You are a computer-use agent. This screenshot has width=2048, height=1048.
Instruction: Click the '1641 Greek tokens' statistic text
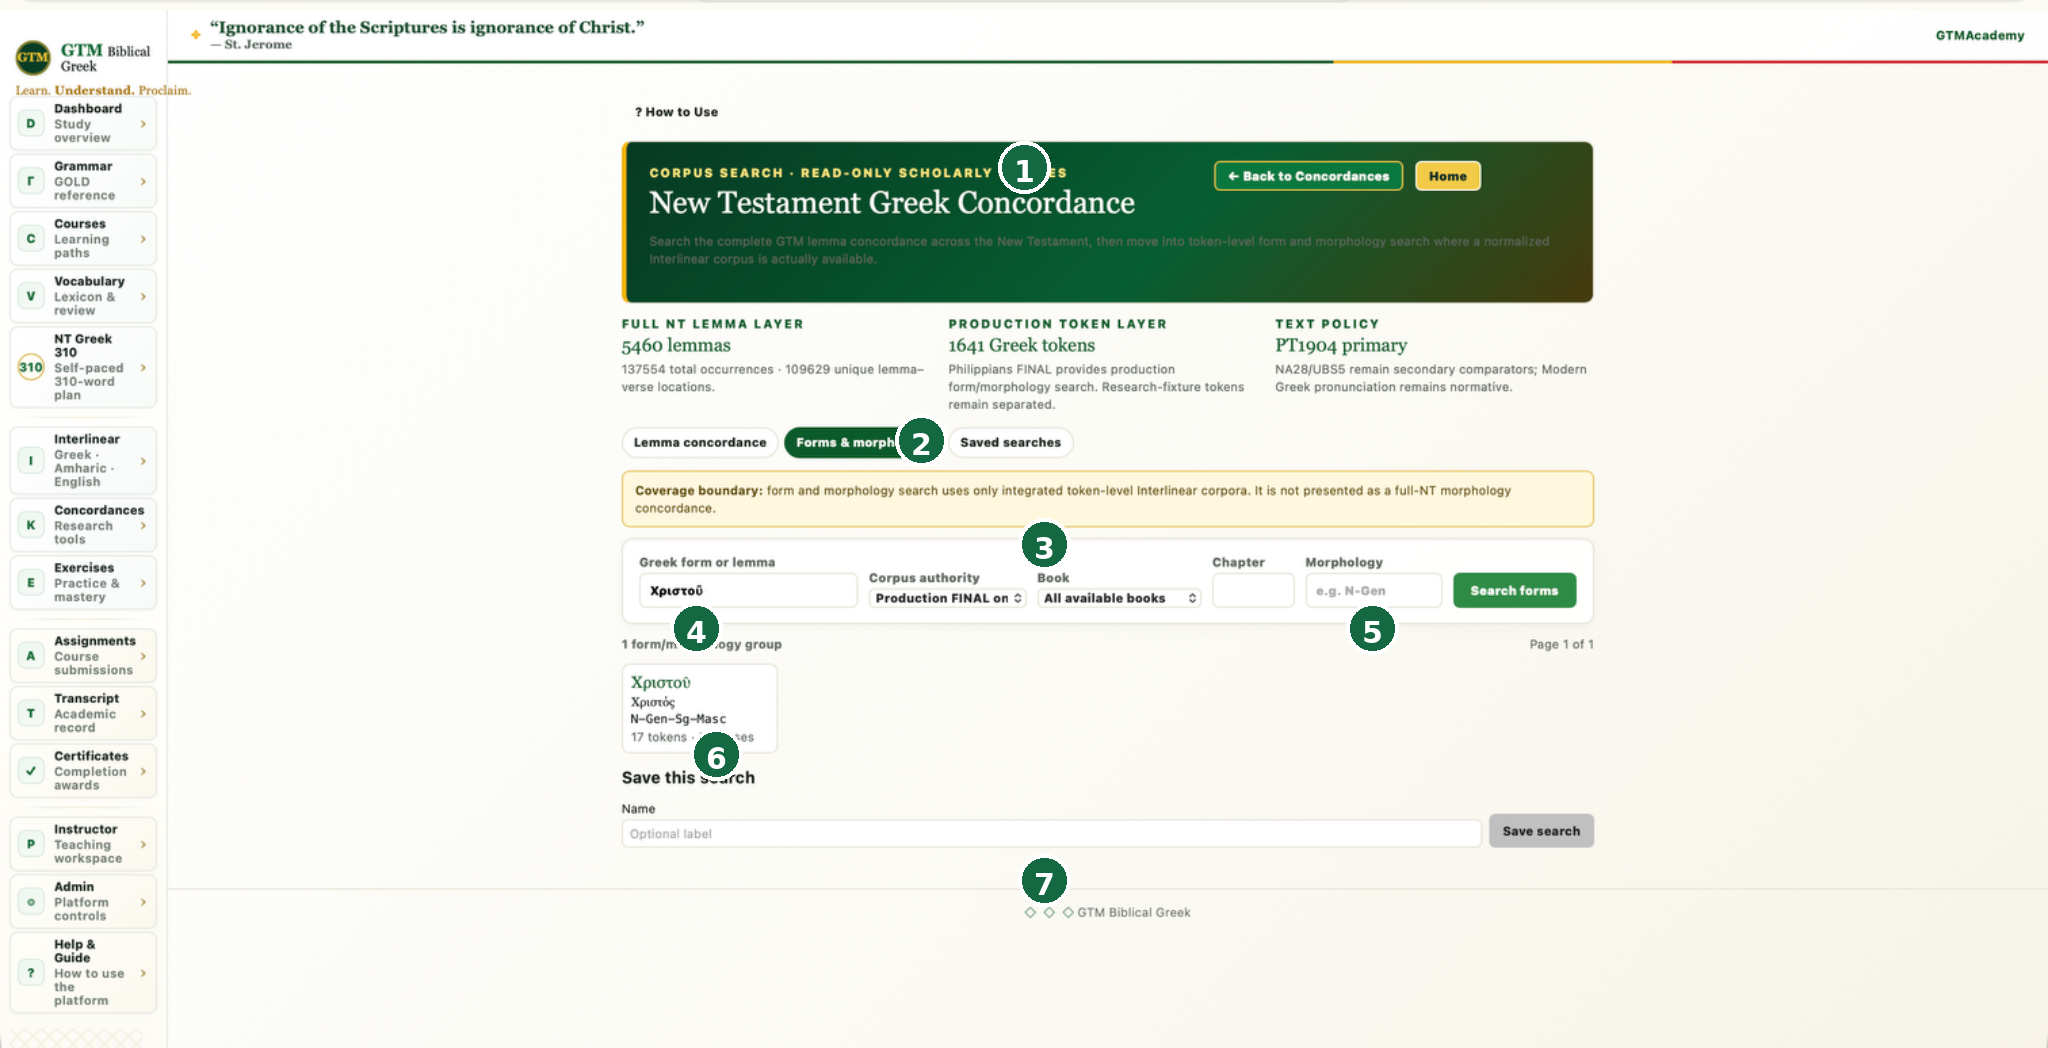click(x=1021, y=346)
